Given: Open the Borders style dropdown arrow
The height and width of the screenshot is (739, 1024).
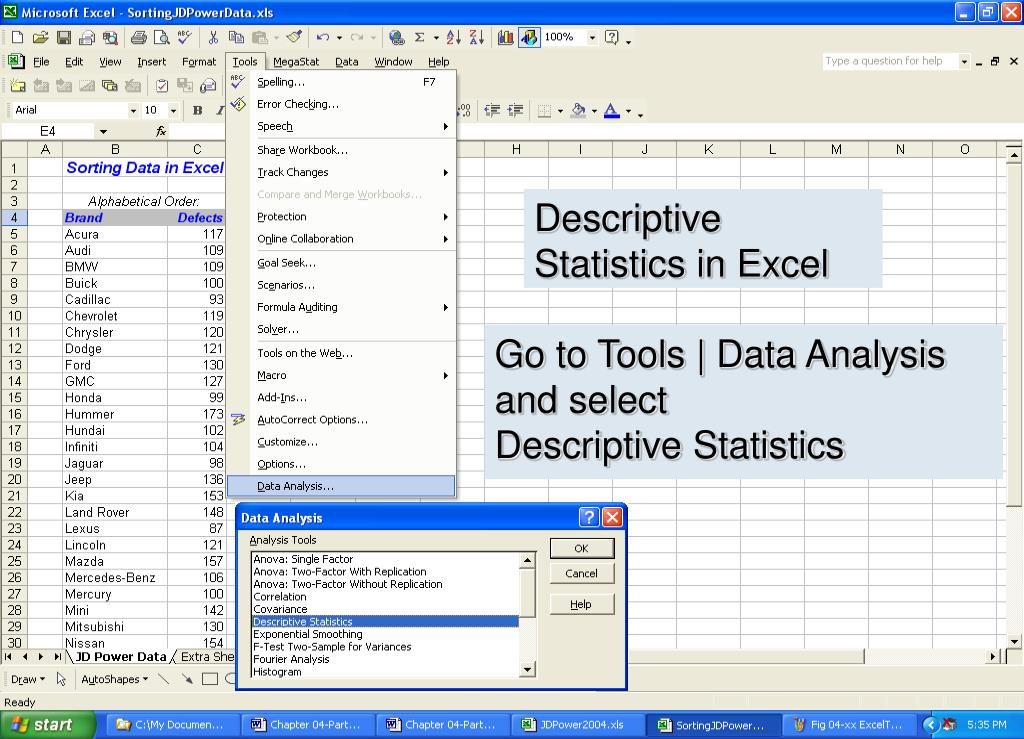Looking at the screenshot, I should tap(560, 110).
